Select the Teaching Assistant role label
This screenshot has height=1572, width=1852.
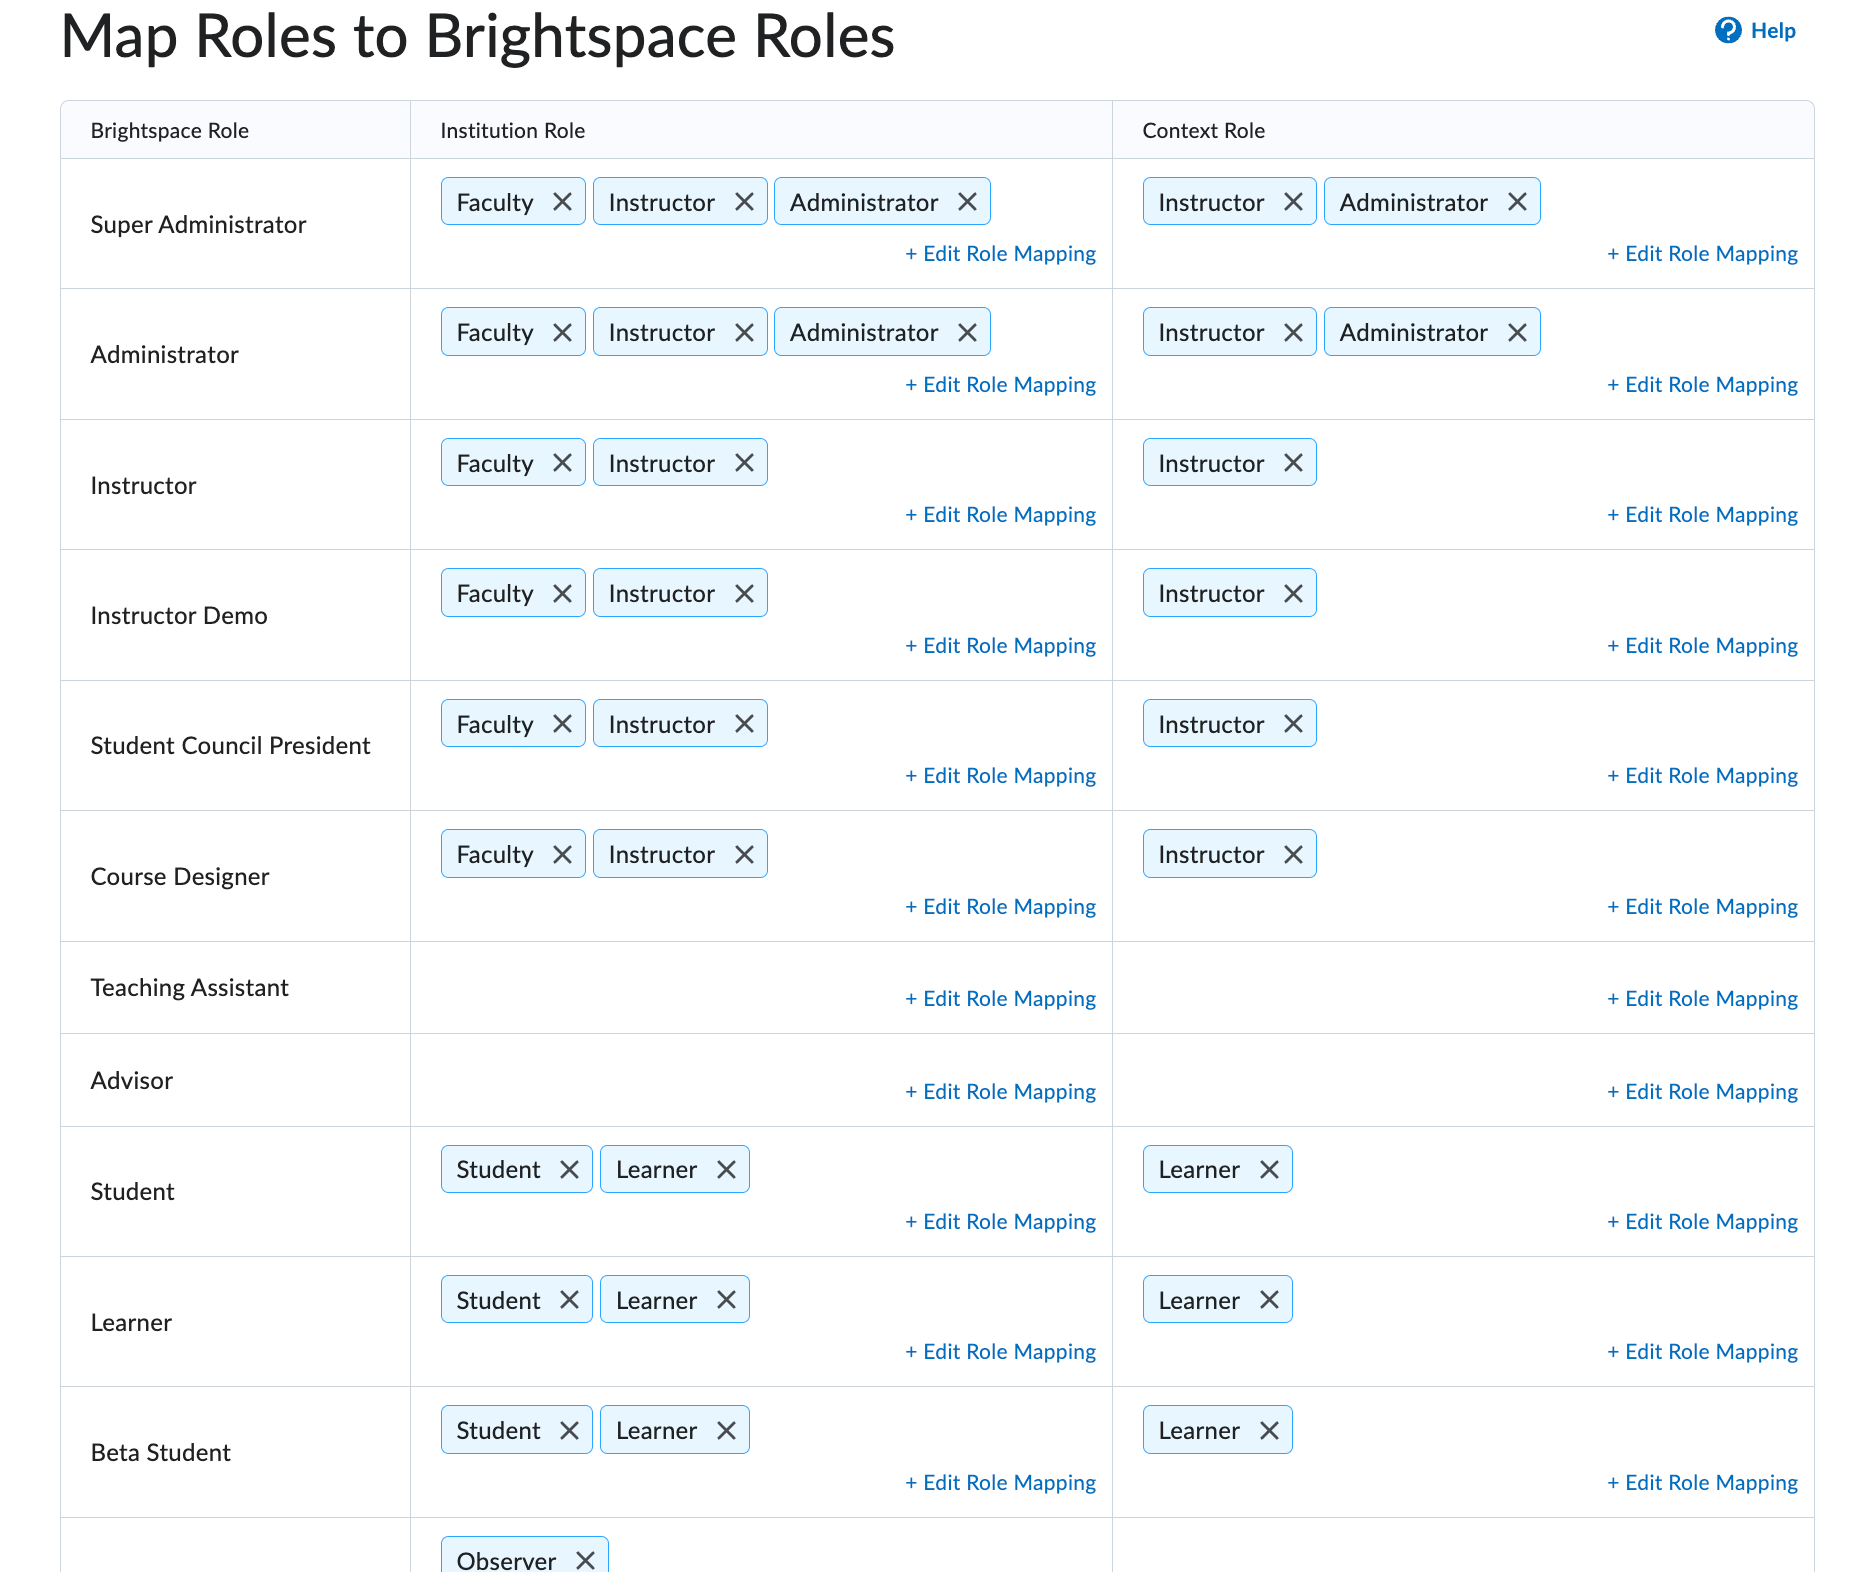(x=189, y=988)
